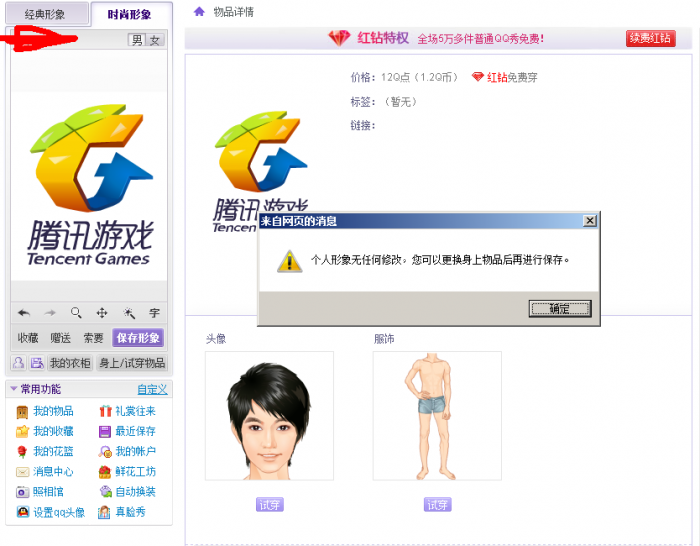
Task: Open the 照相馆 link
Action: [x=48, y=492]
